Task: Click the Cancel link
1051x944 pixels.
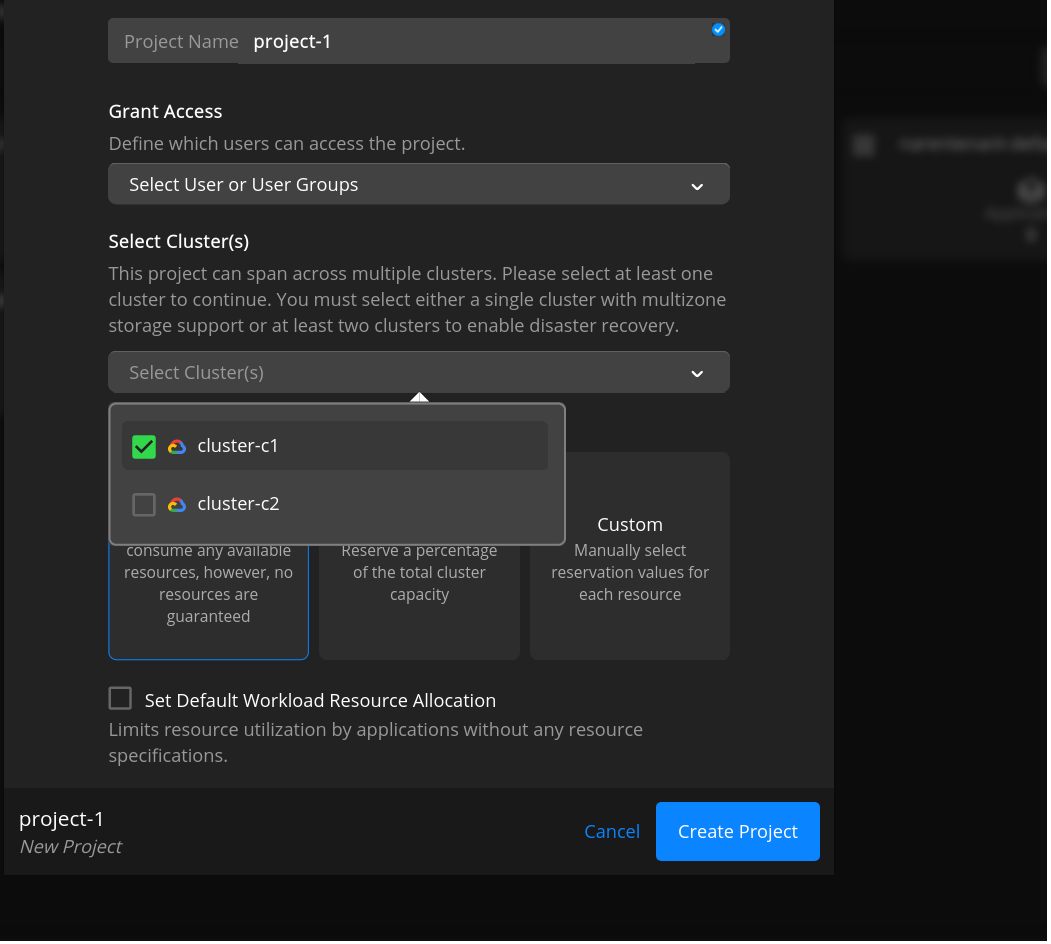Action: (x=613, y=833)
